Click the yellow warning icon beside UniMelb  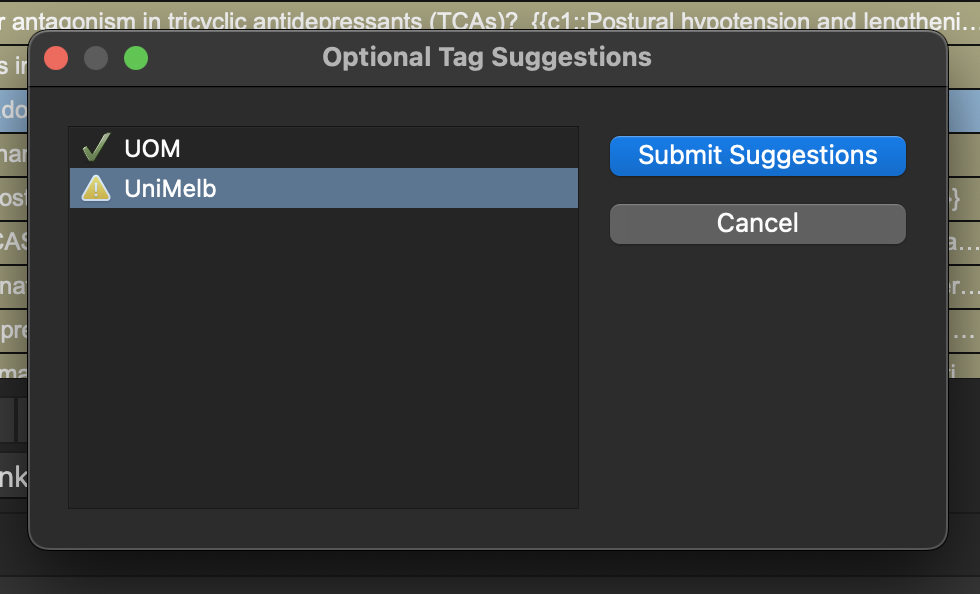[x=96, y=188]
